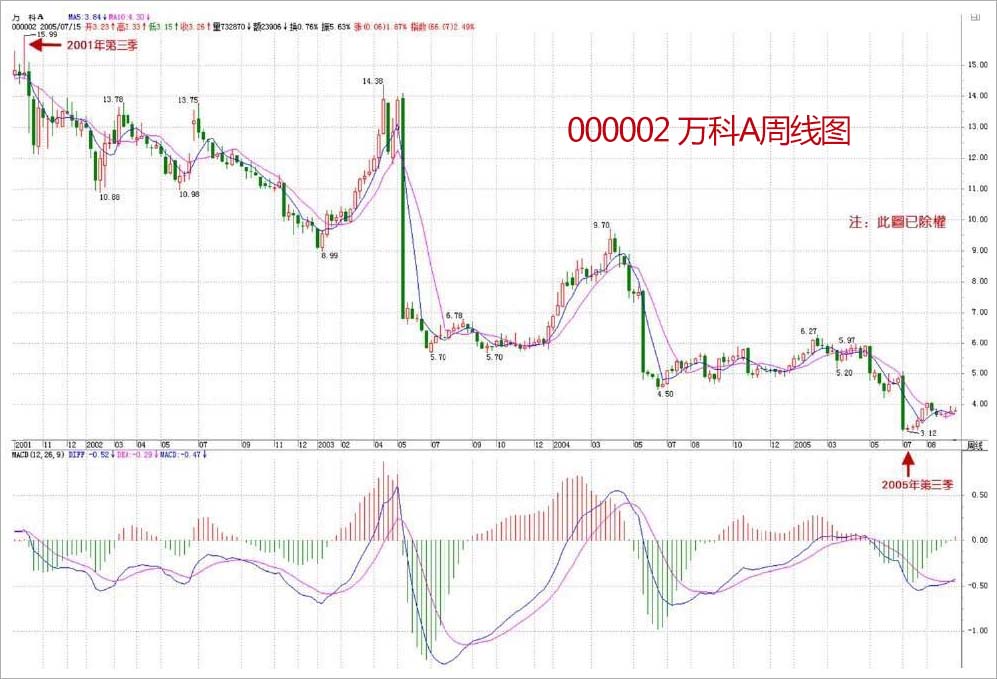
Task: Click the 4.50 low price label
Action: [x=665, y=394]
